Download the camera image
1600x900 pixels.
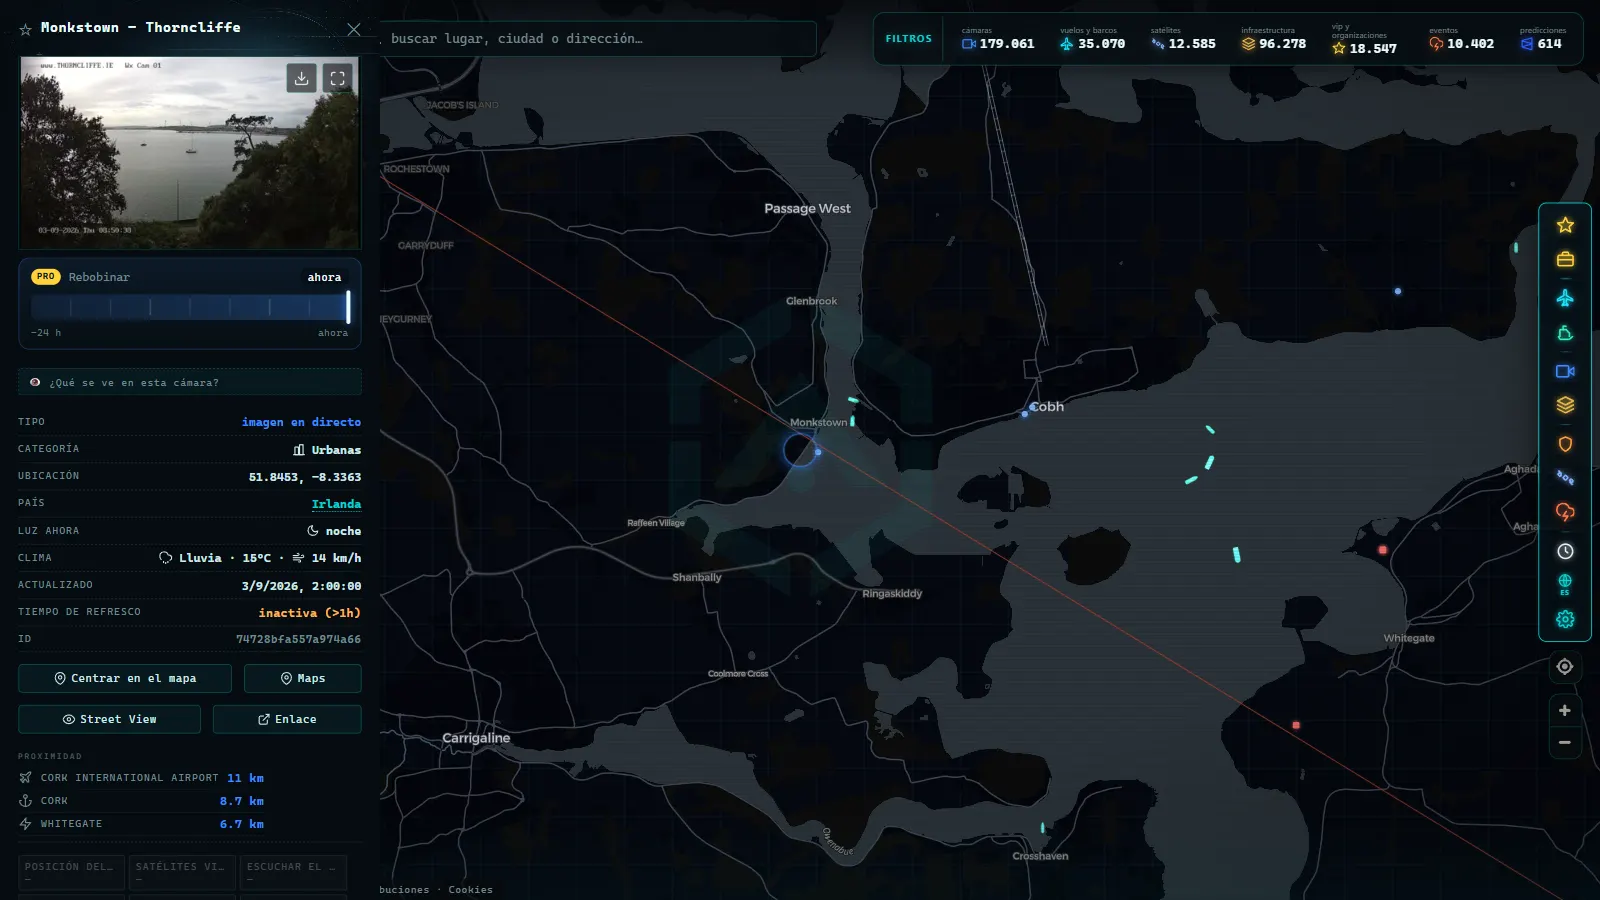pos(301,78)
